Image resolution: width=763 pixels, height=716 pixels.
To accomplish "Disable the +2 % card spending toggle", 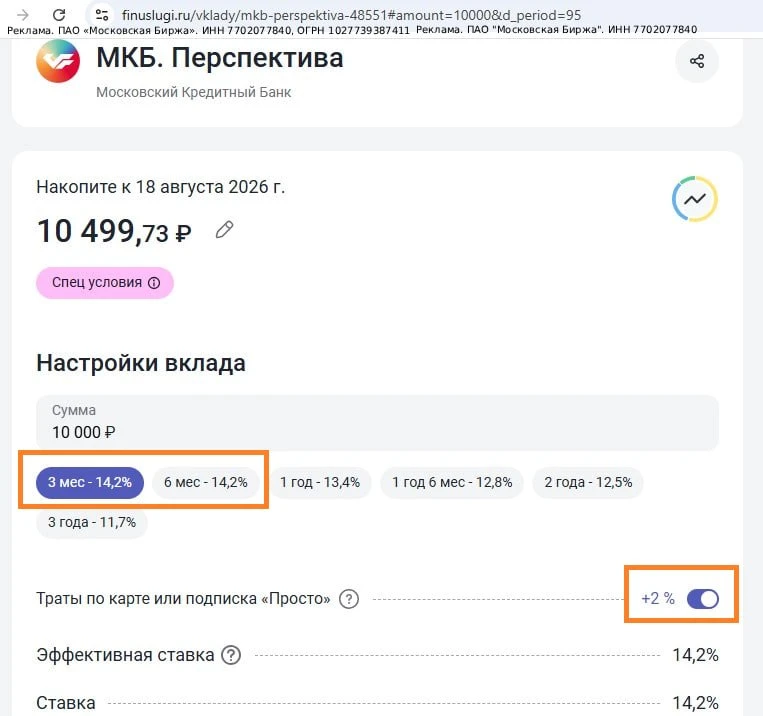I will coord(702,599).
